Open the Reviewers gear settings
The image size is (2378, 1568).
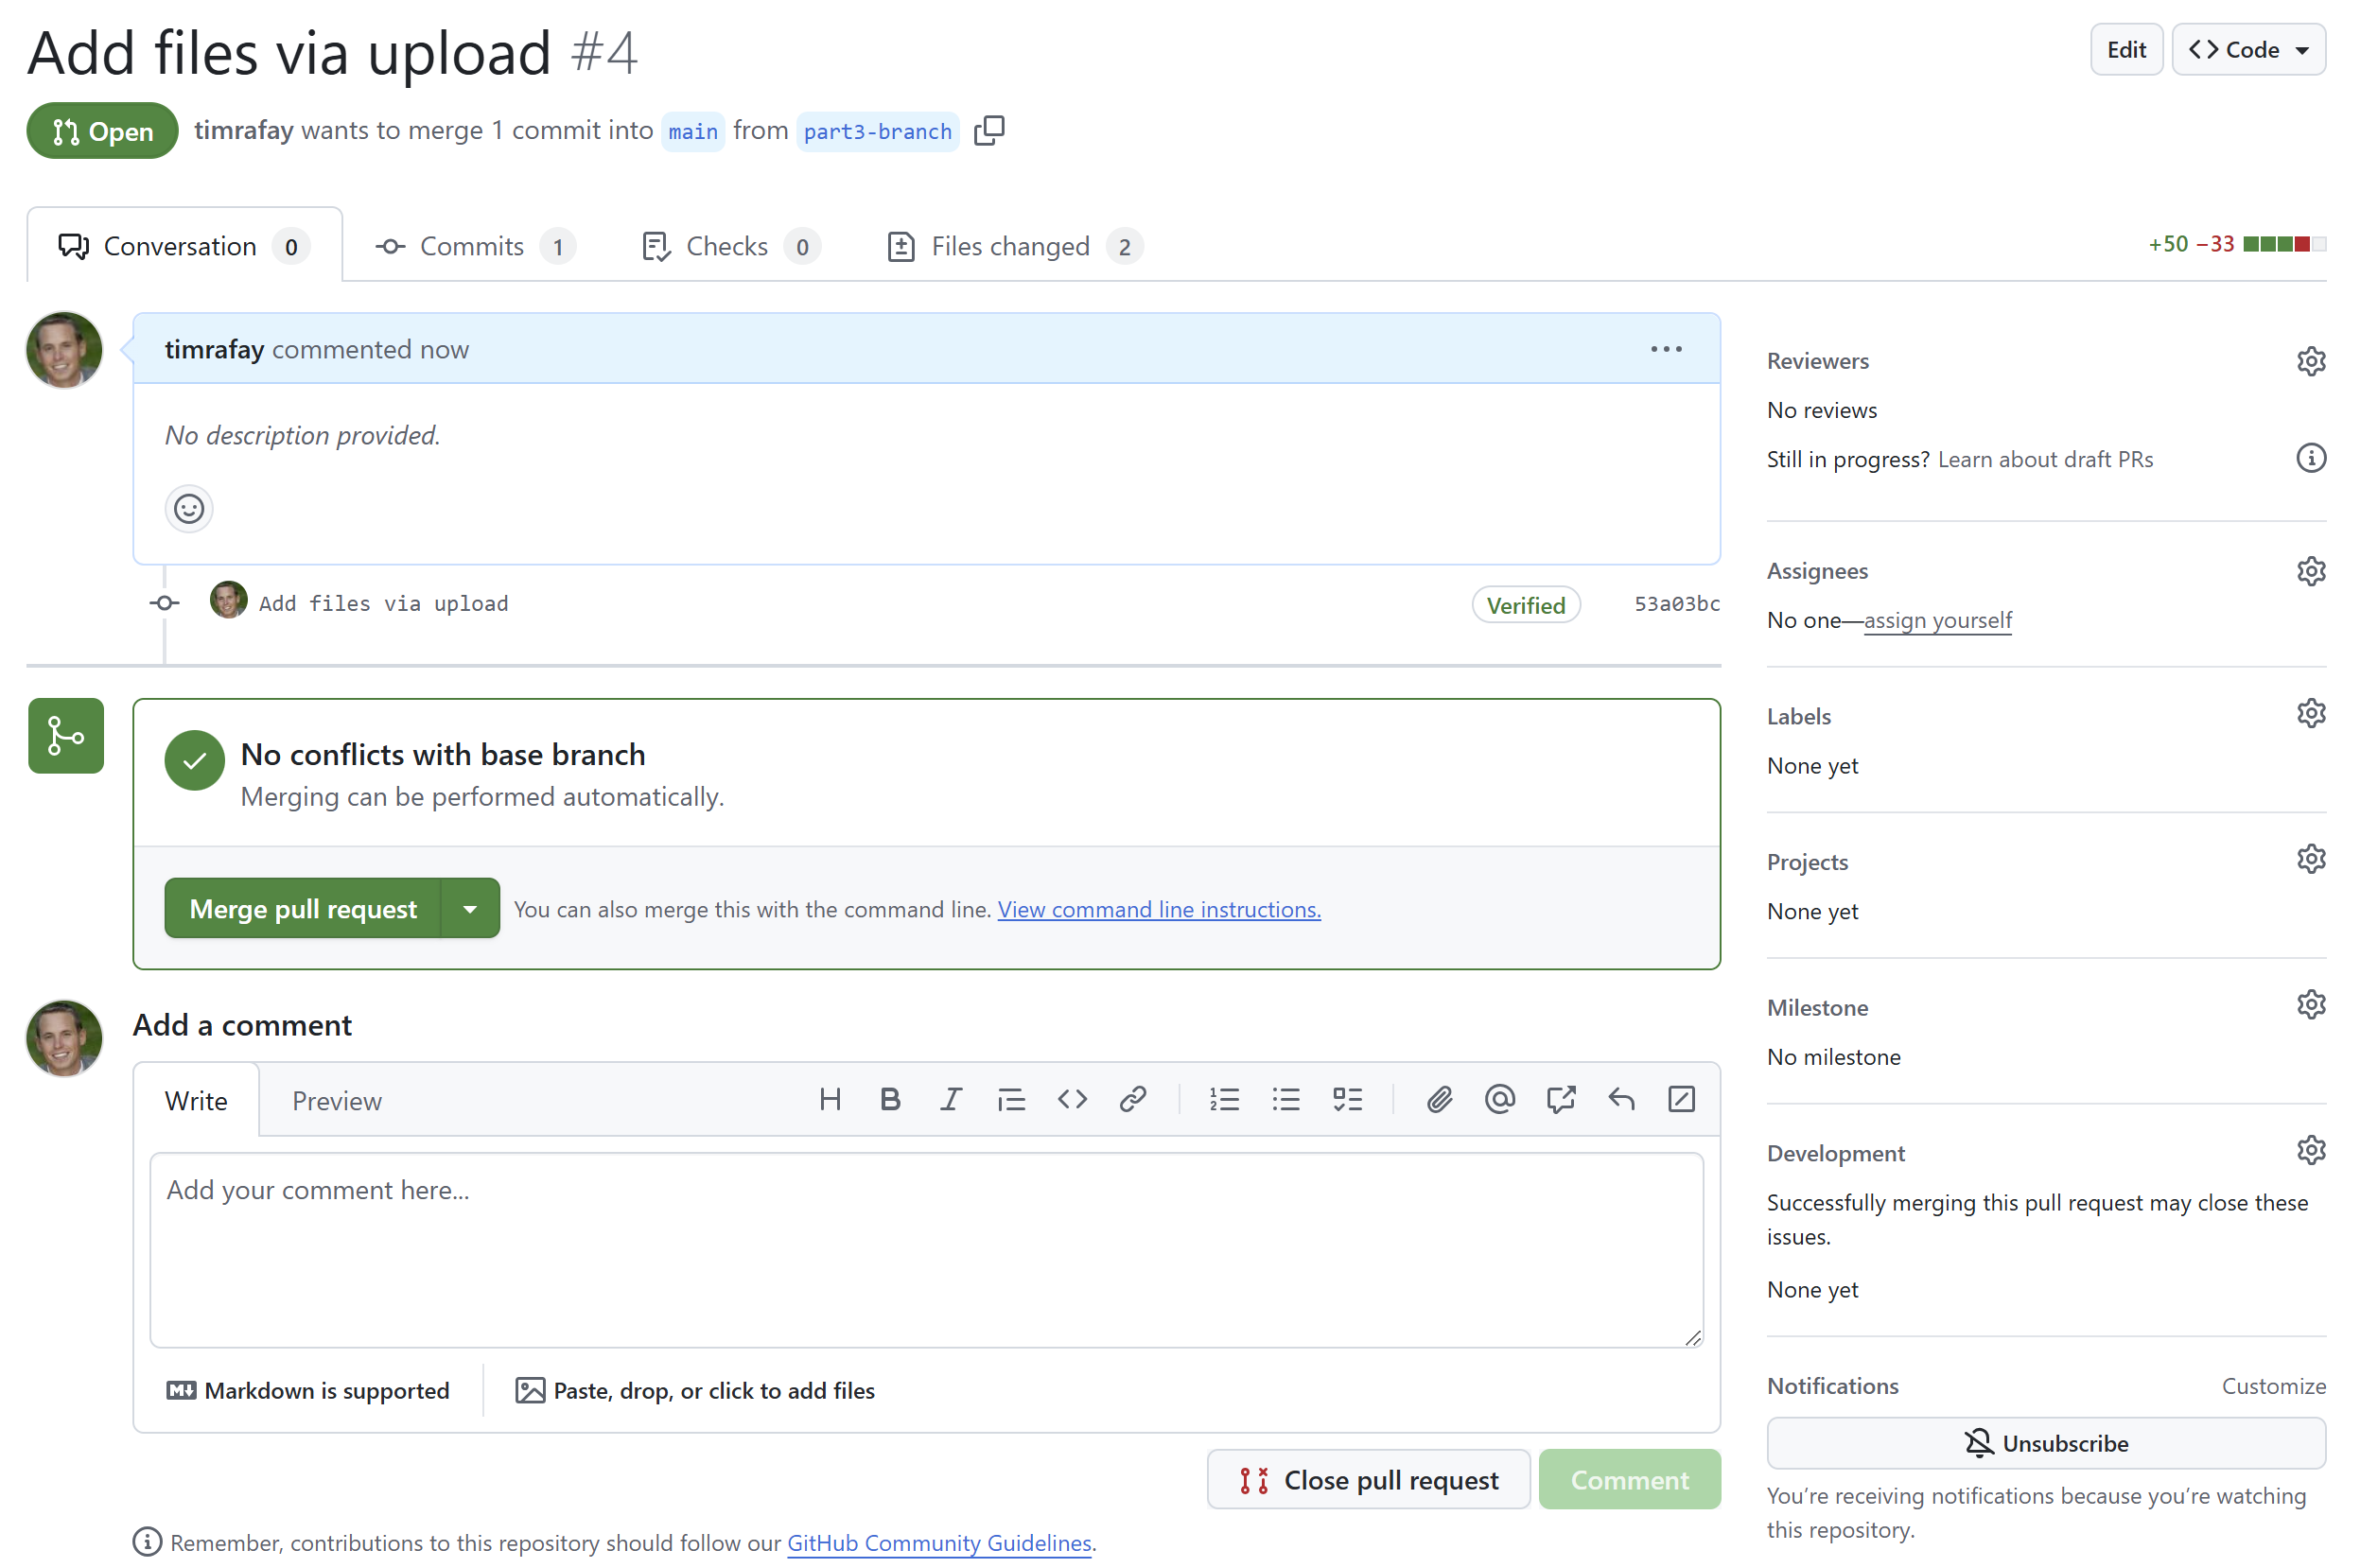2309,361
